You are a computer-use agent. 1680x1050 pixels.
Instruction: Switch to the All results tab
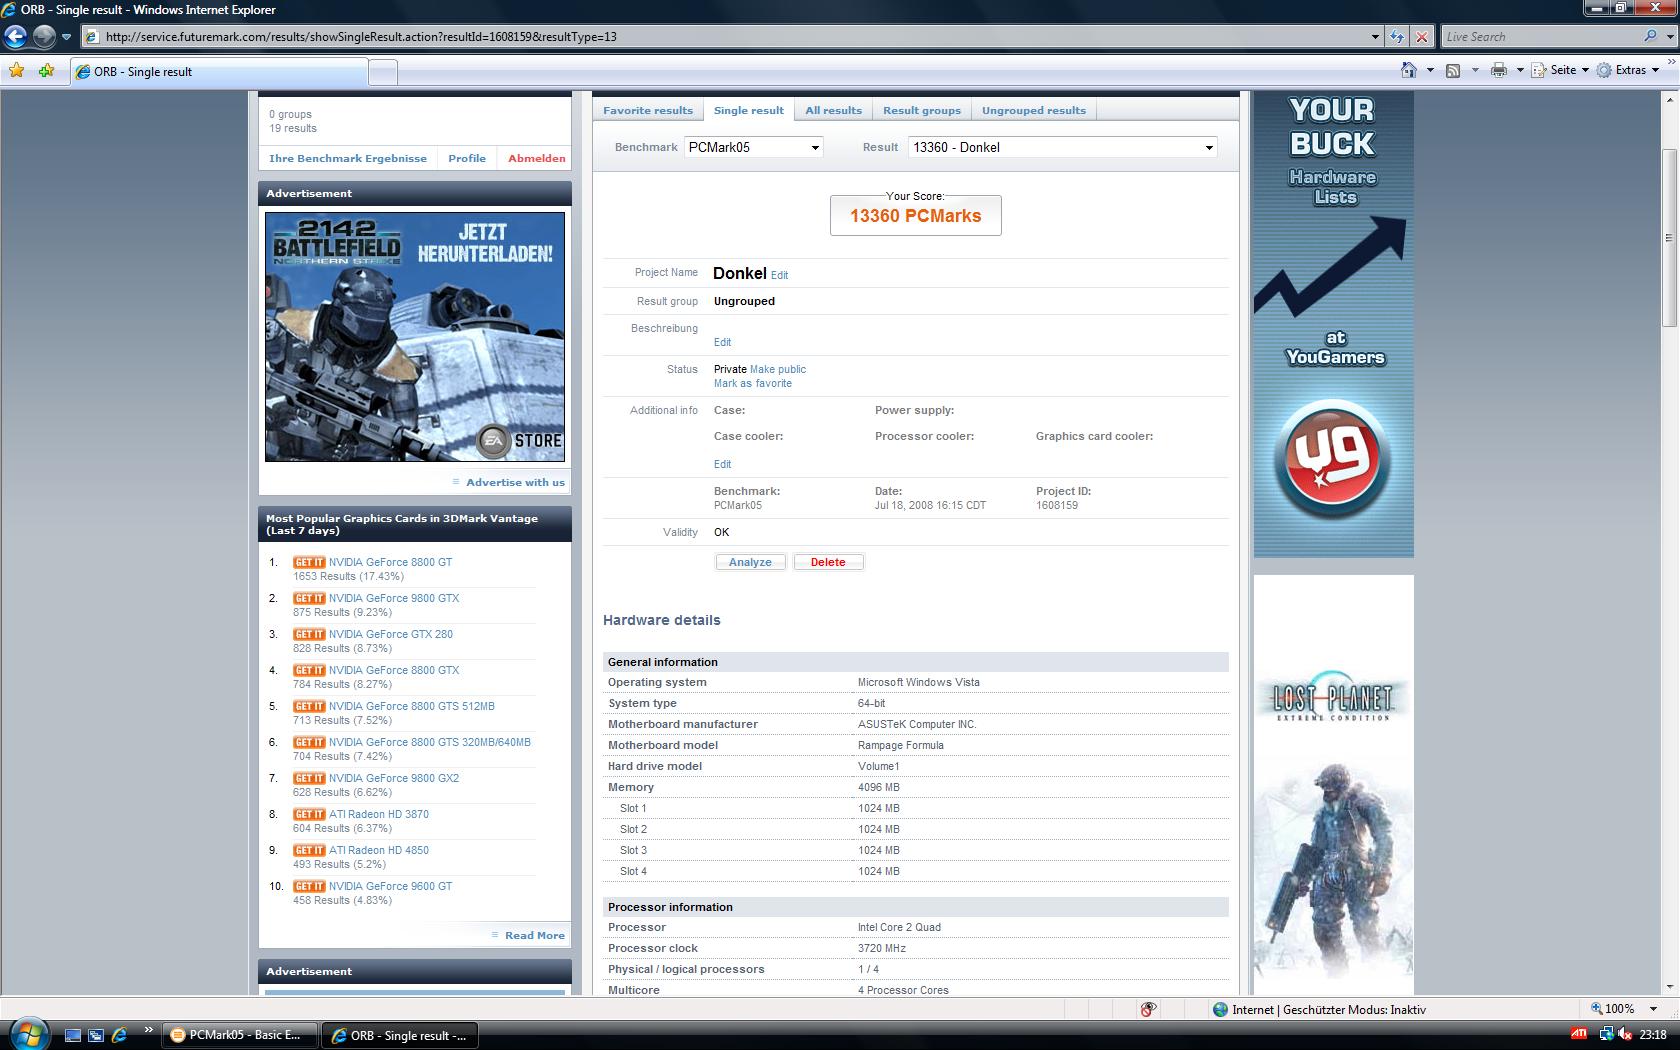(833, 110)
